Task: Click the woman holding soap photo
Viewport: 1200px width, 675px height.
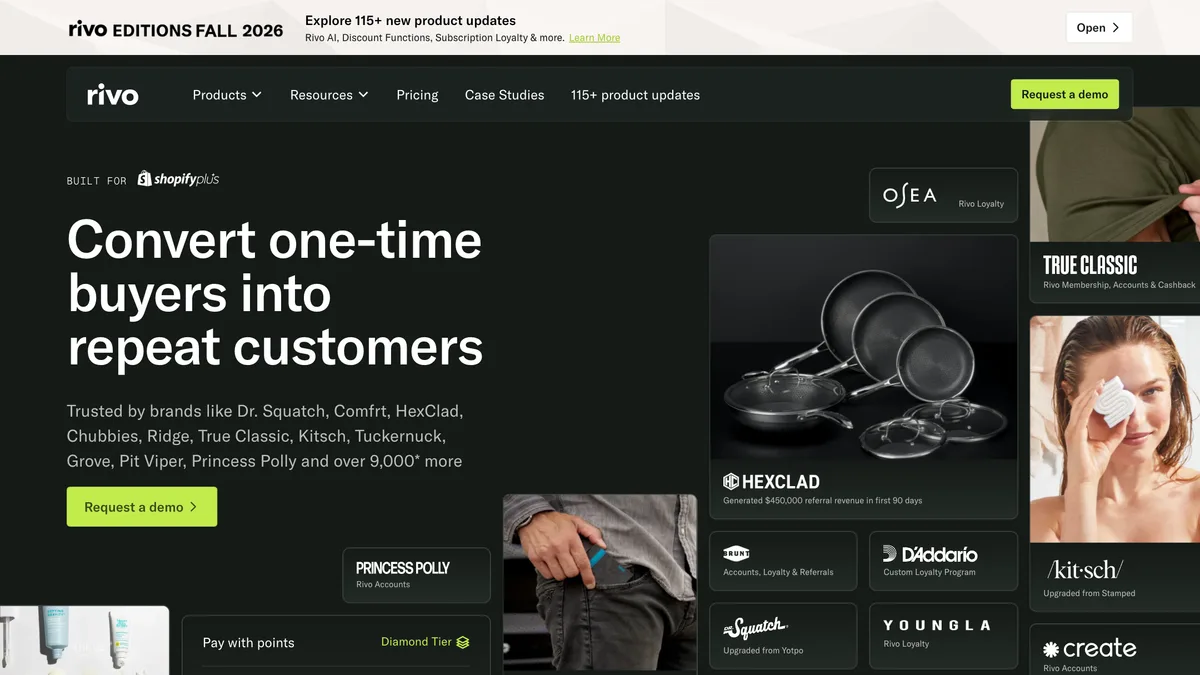Action: click(1115, 429)
